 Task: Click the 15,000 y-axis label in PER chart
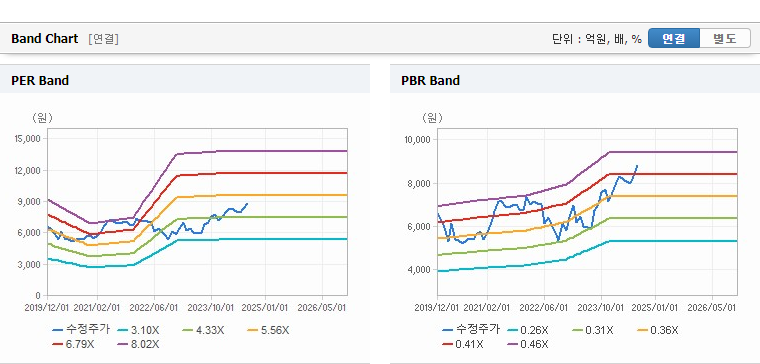[28, 139]
